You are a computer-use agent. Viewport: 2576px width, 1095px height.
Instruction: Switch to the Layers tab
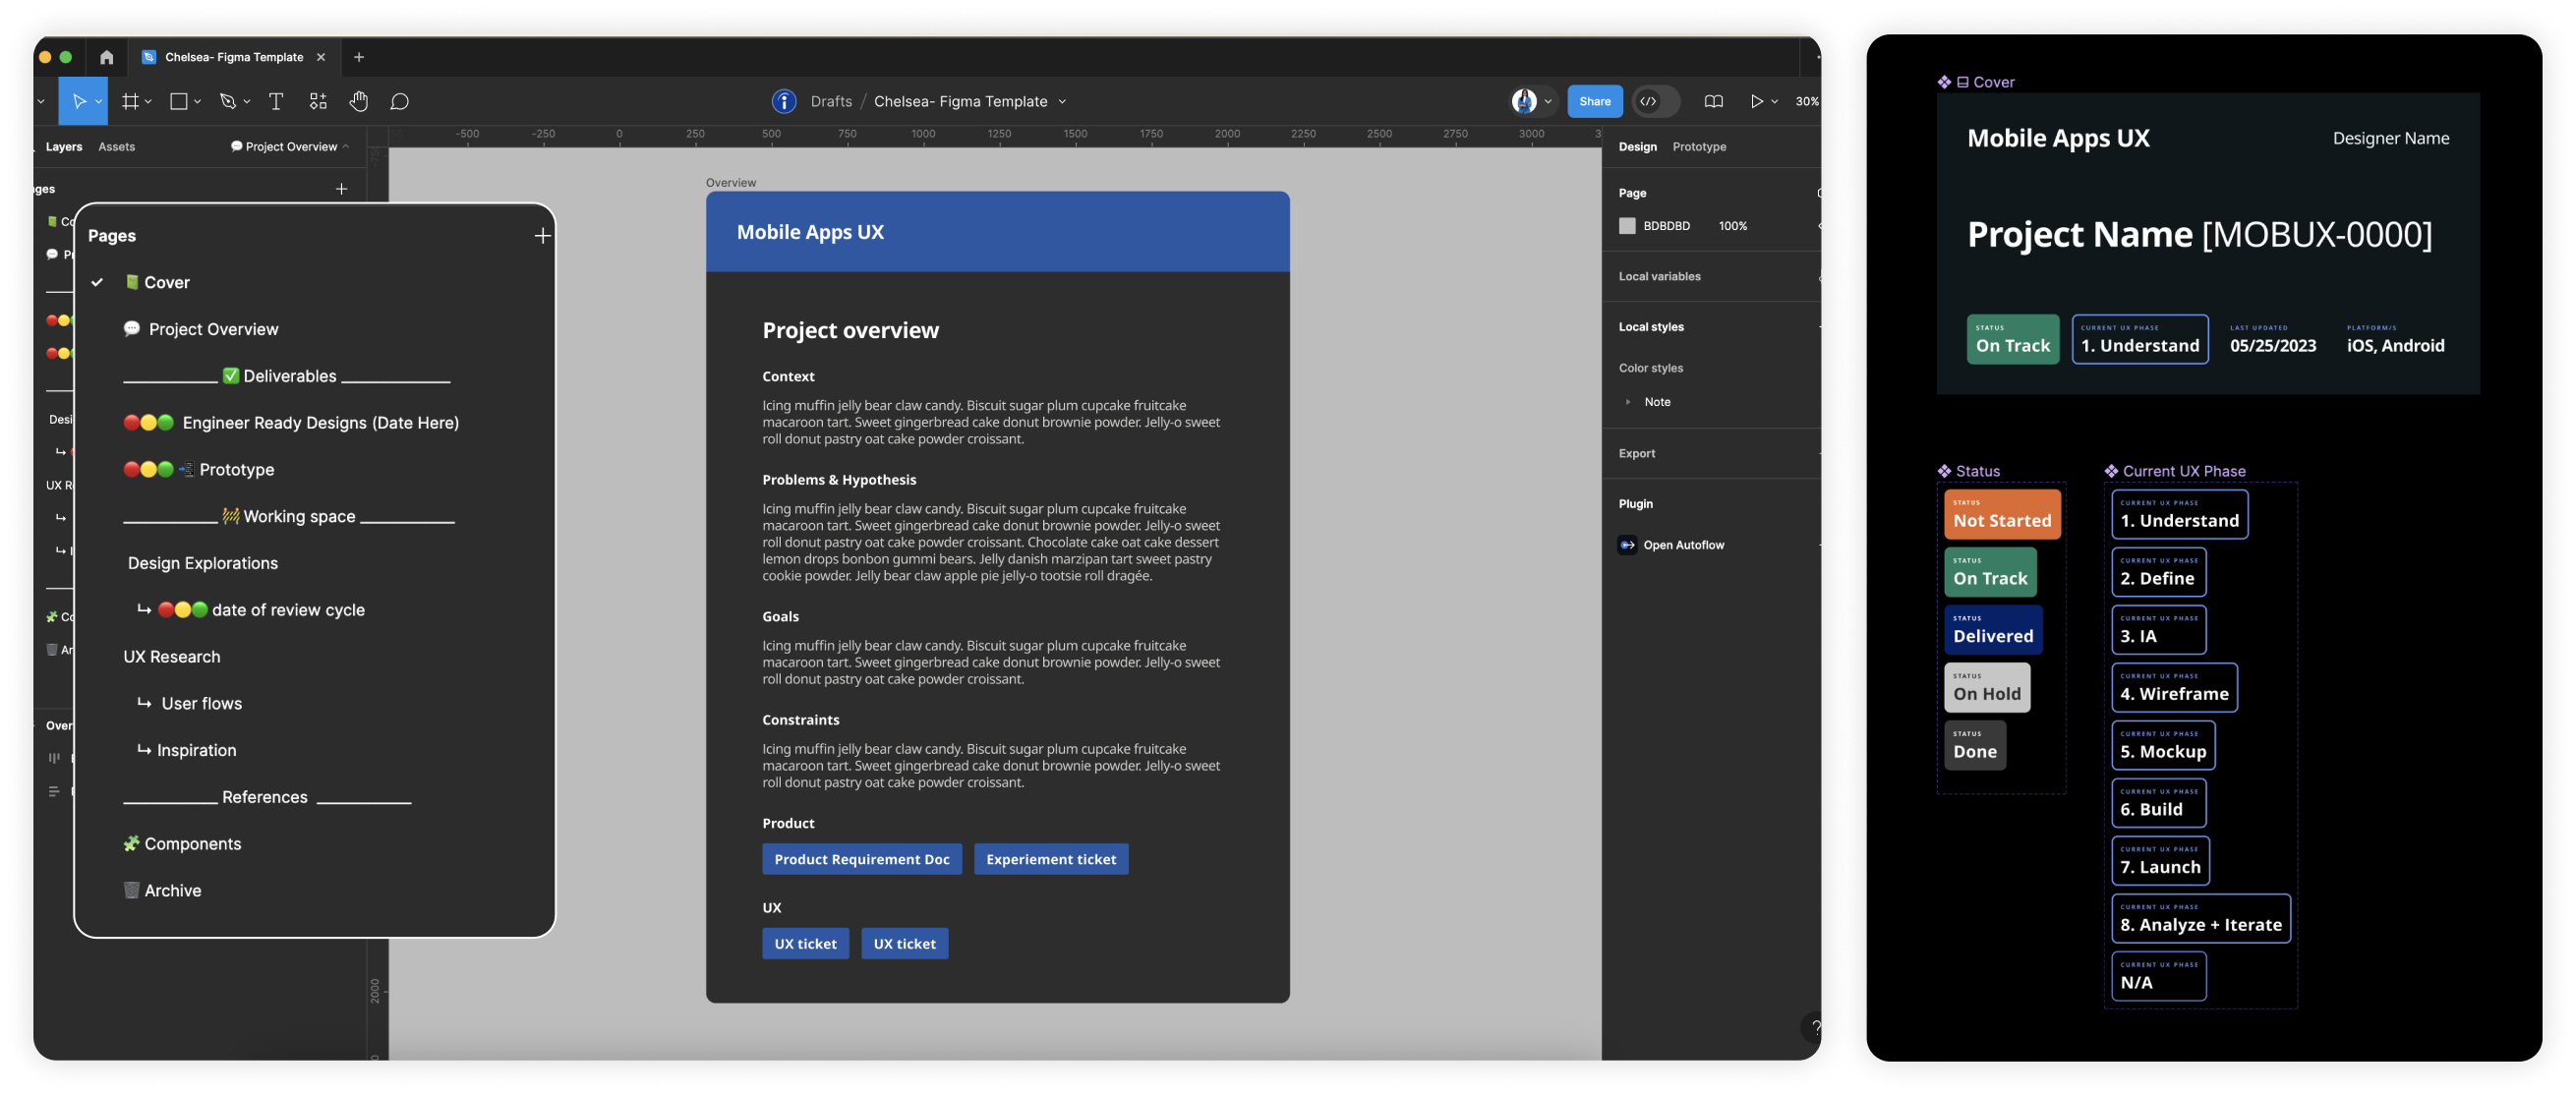point(64,147)
